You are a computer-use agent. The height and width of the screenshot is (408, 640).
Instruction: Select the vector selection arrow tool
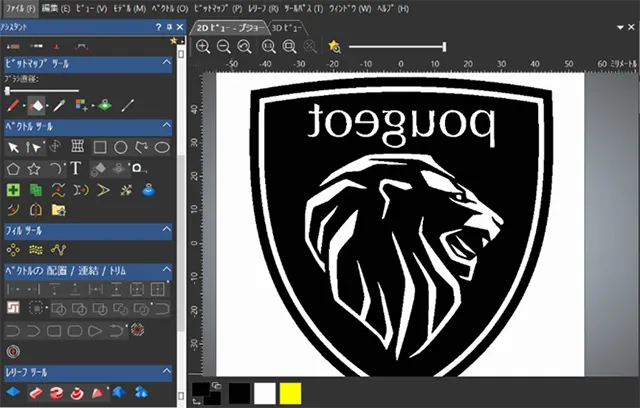click(13, 147)
